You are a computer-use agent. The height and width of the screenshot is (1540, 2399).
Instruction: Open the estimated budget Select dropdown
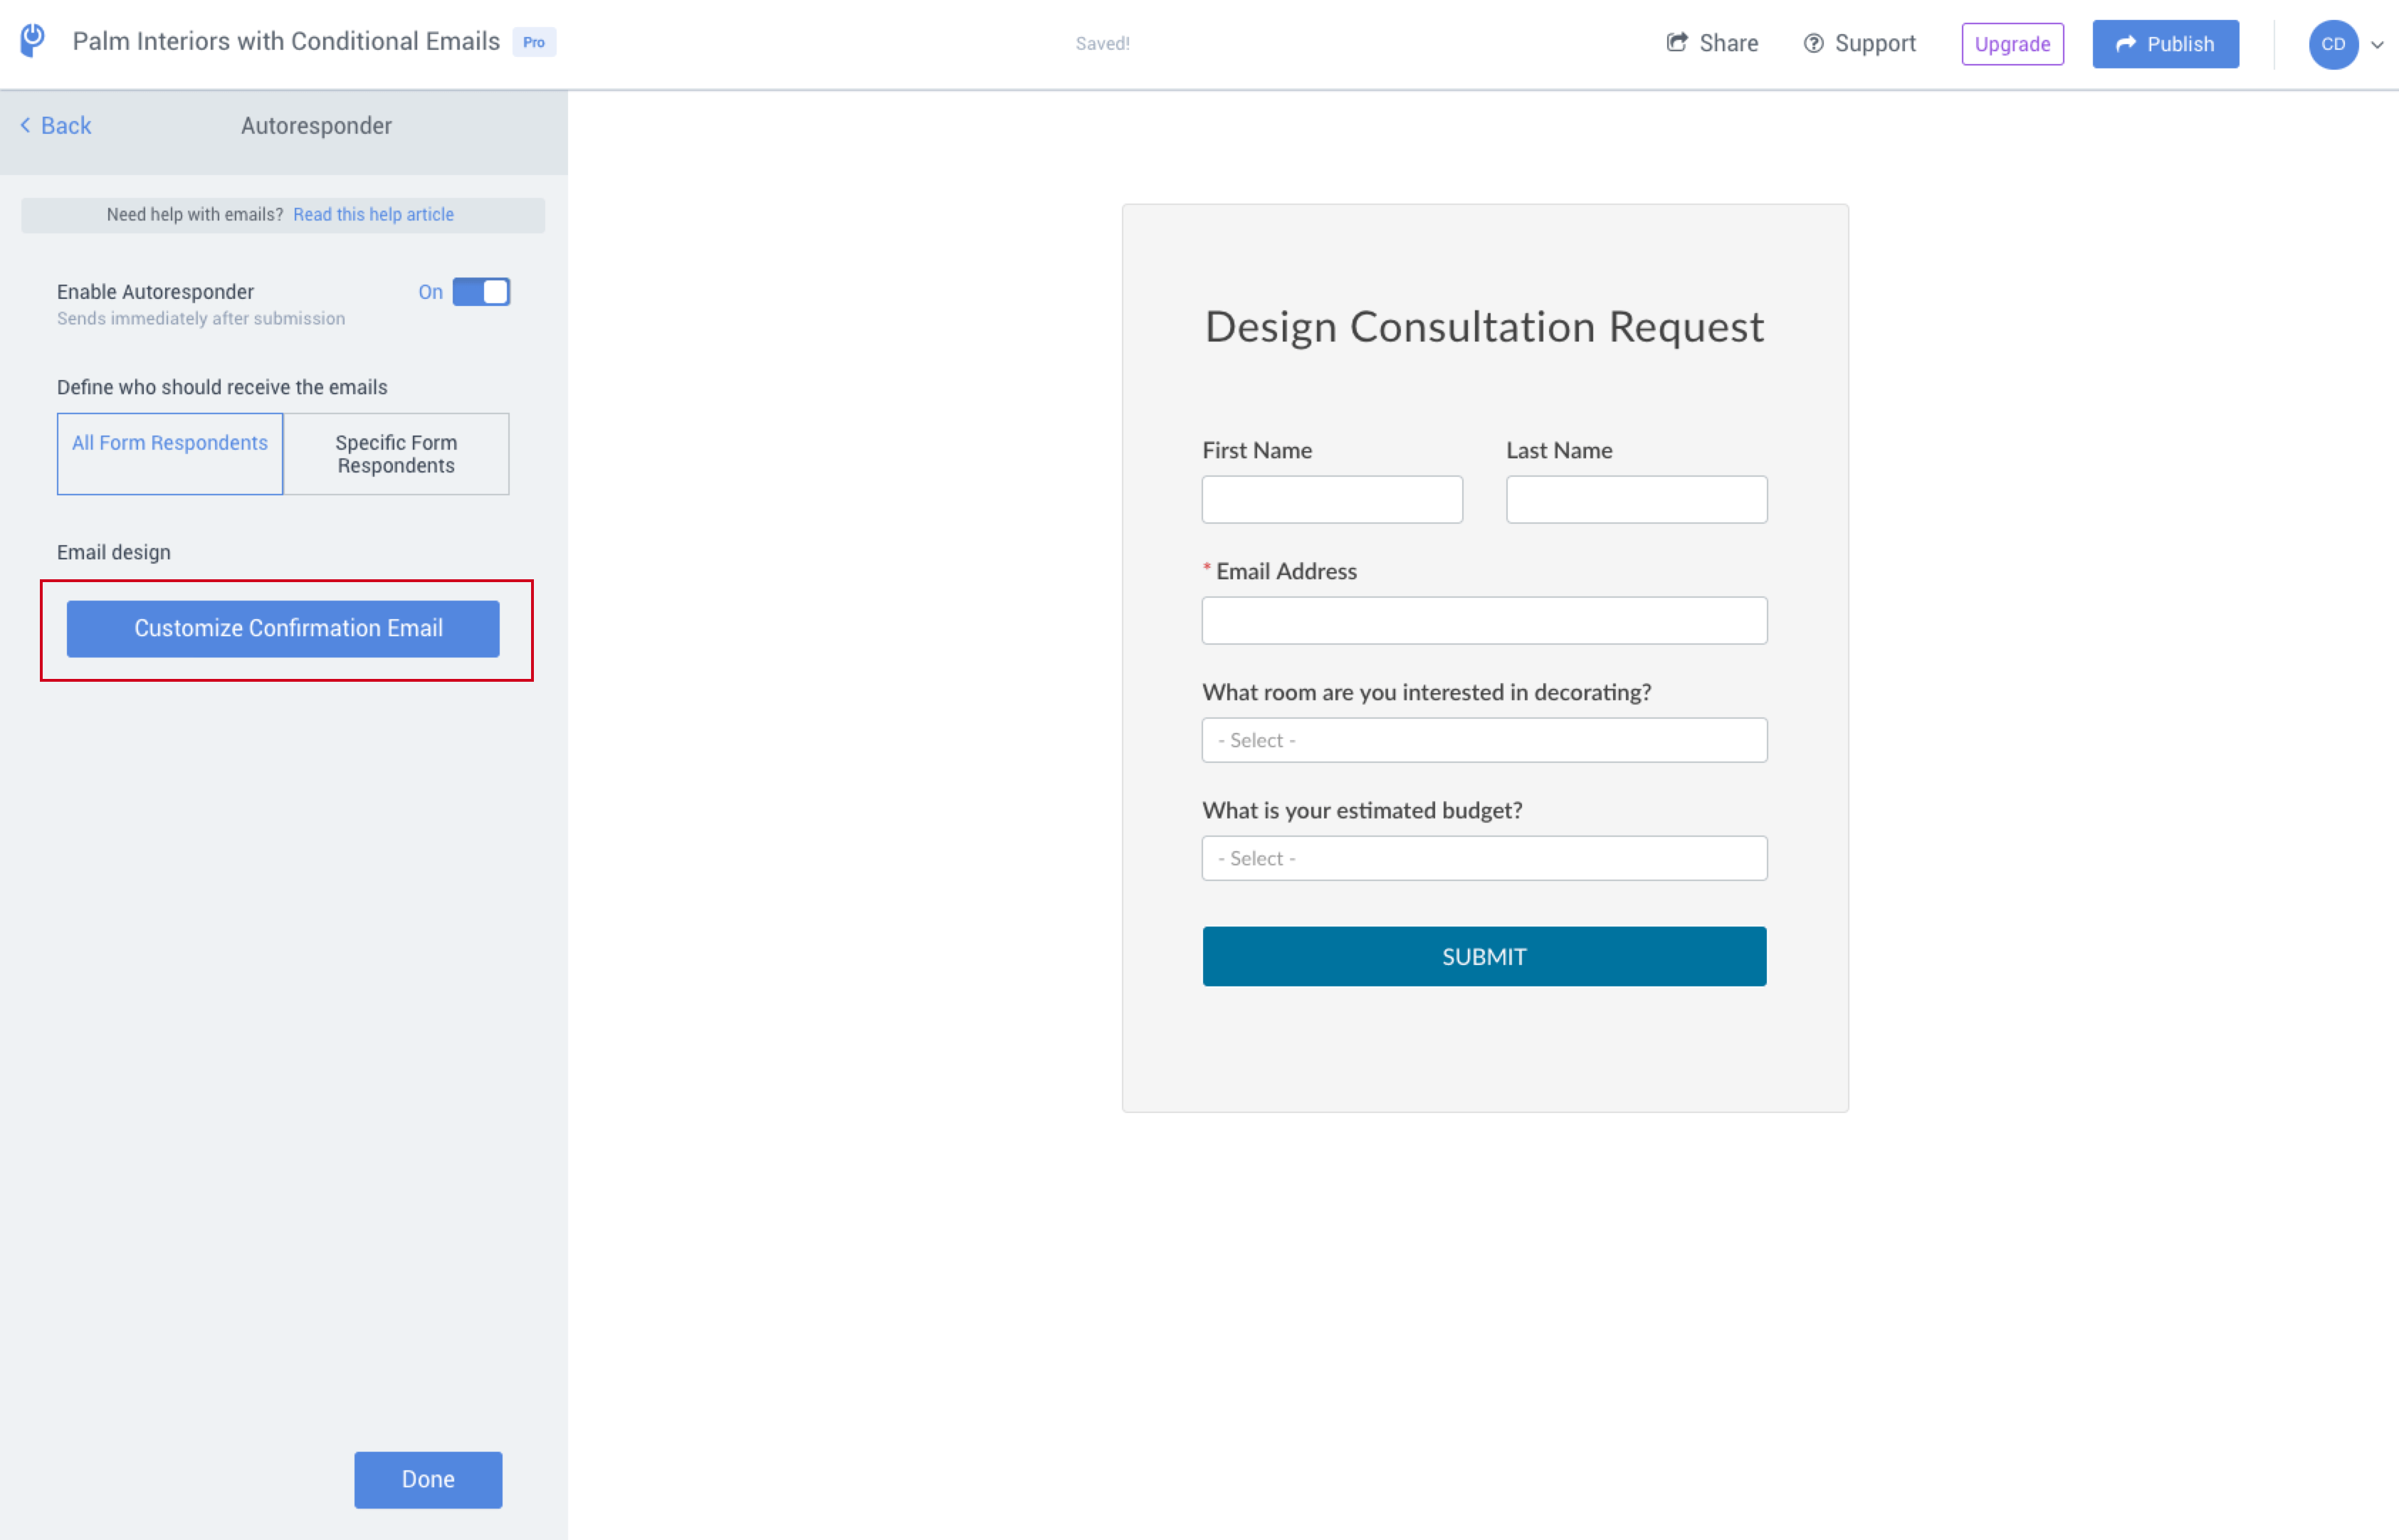point(1484,857)
